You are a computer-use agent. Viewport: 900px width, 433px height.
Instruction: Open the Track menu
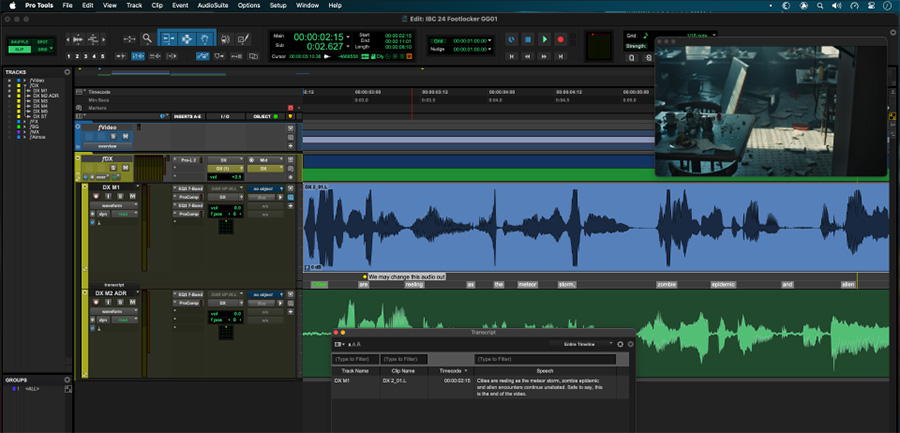pyautogui.click(x=134, y=5)
